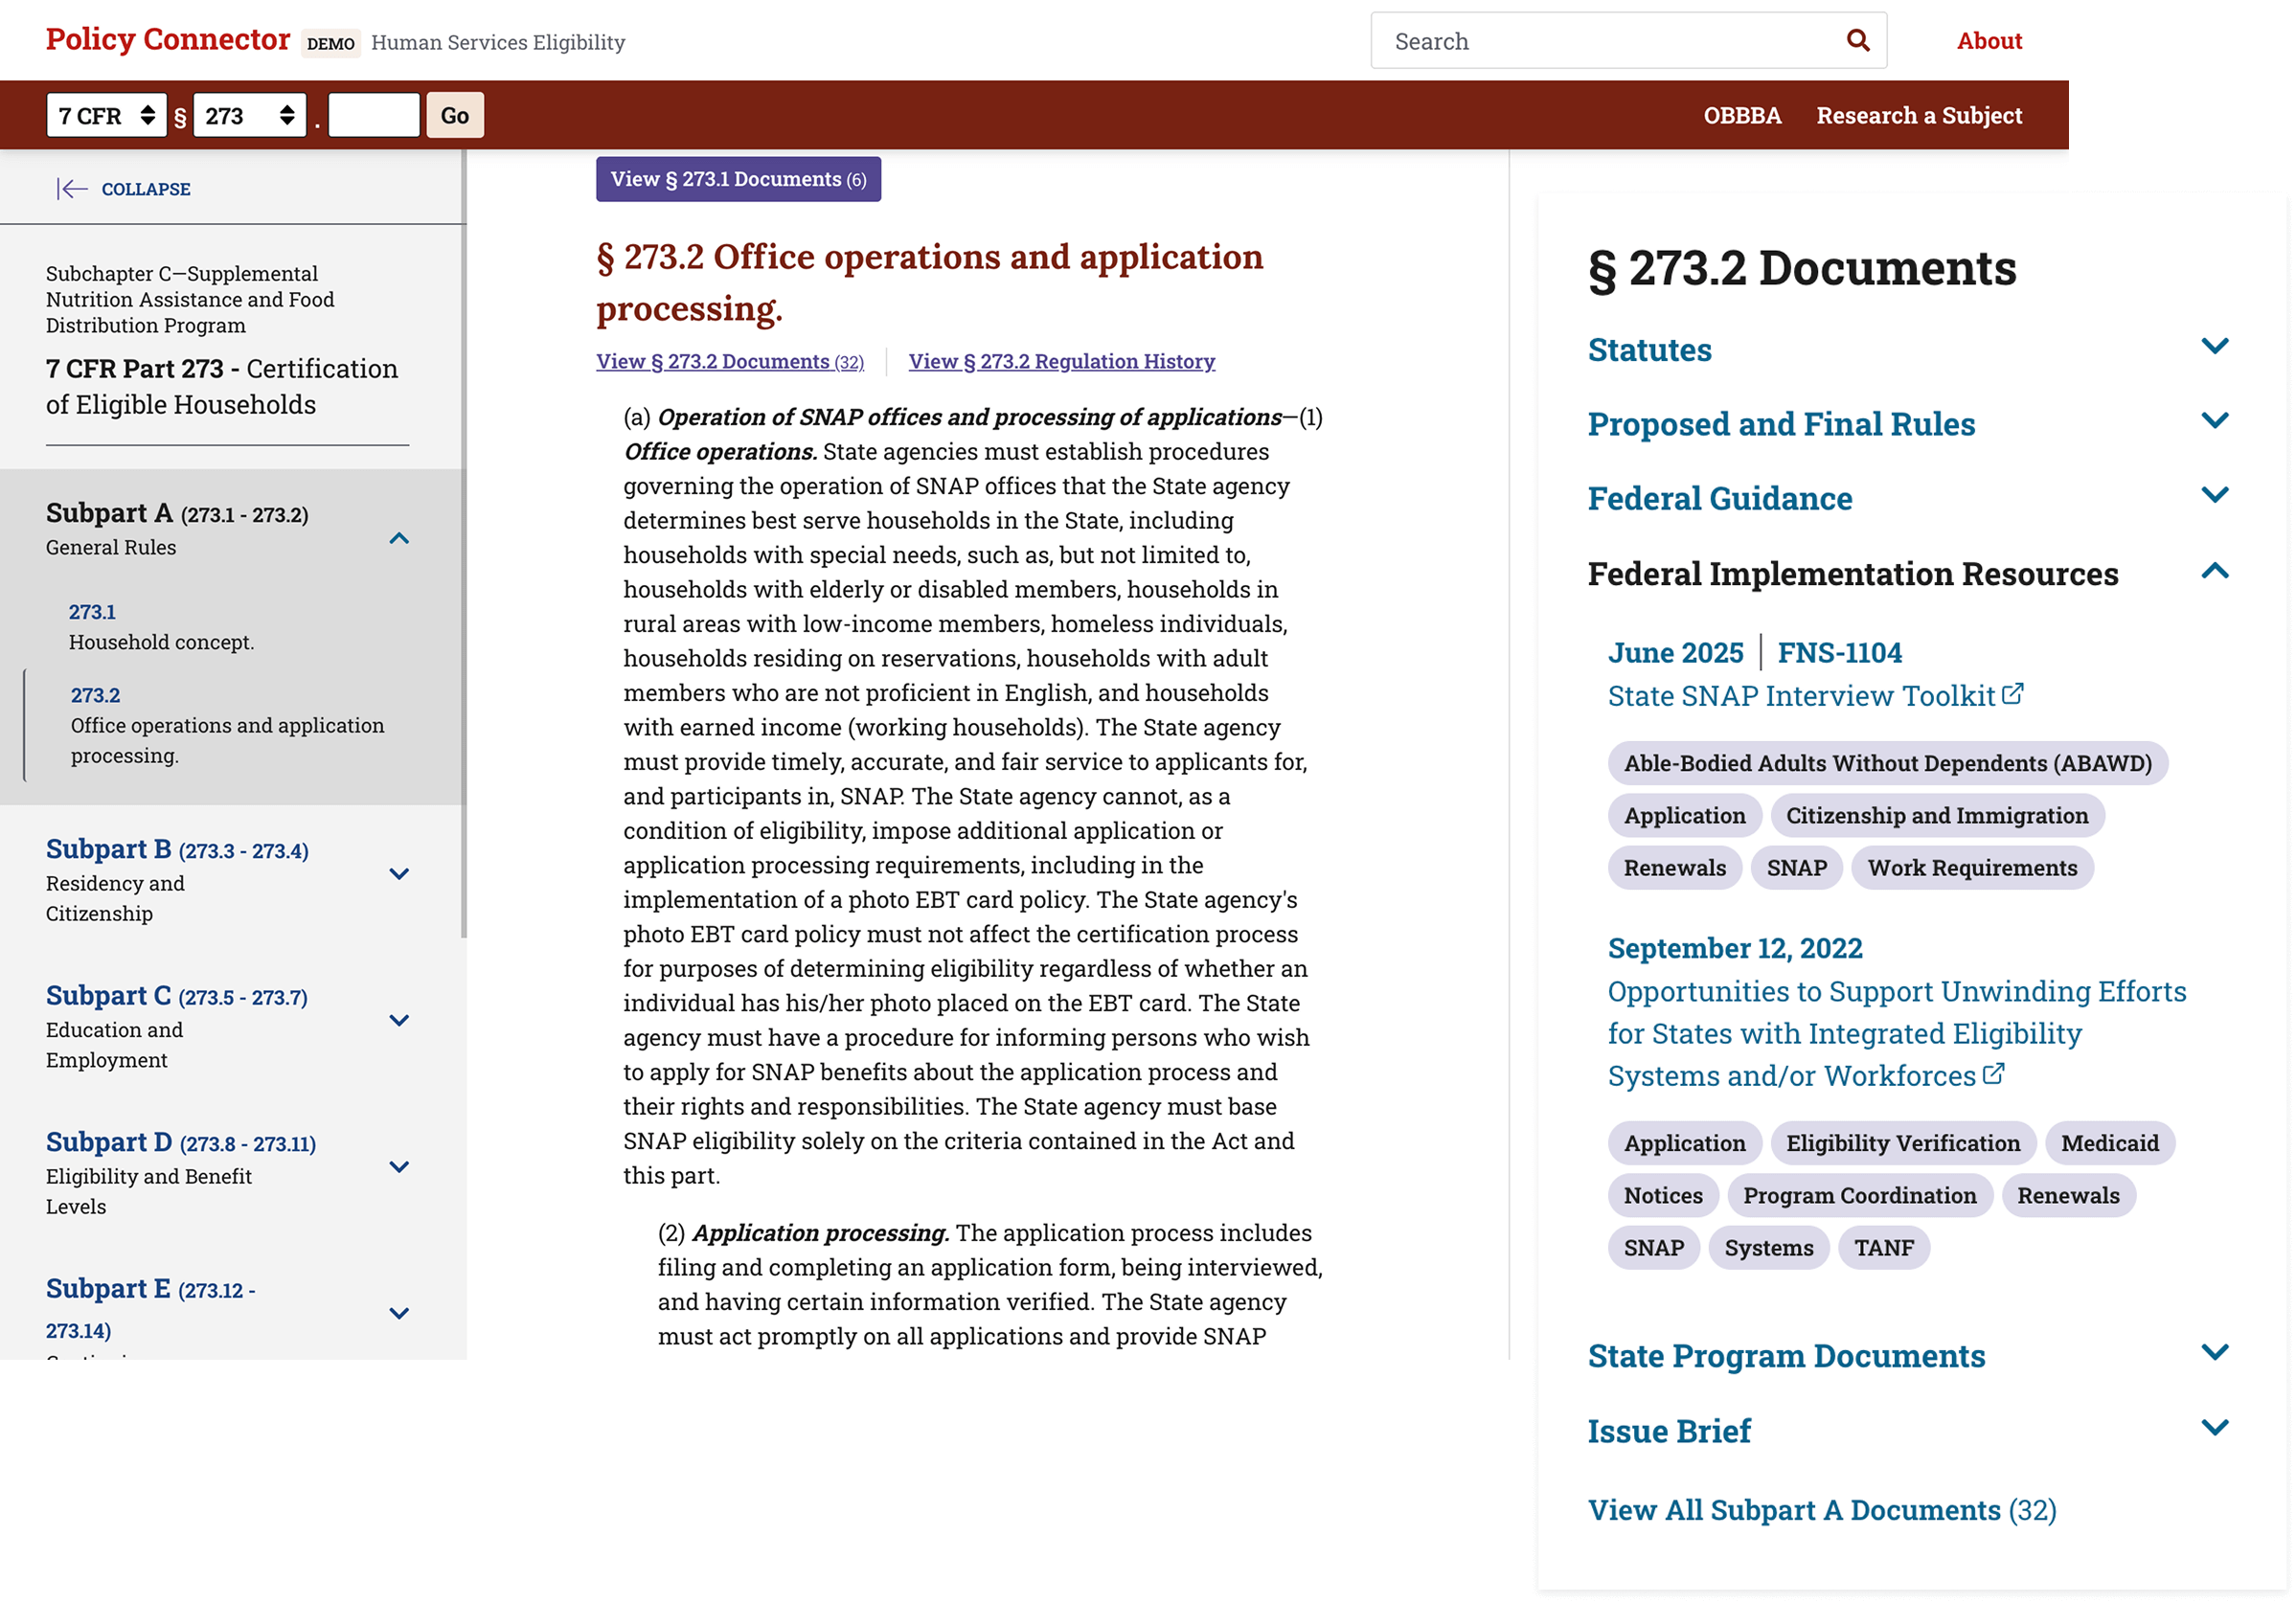The image size is (2296, 1603).
Task: Open View § 273.2 Regulation History link
Action: pos(1062,361)
